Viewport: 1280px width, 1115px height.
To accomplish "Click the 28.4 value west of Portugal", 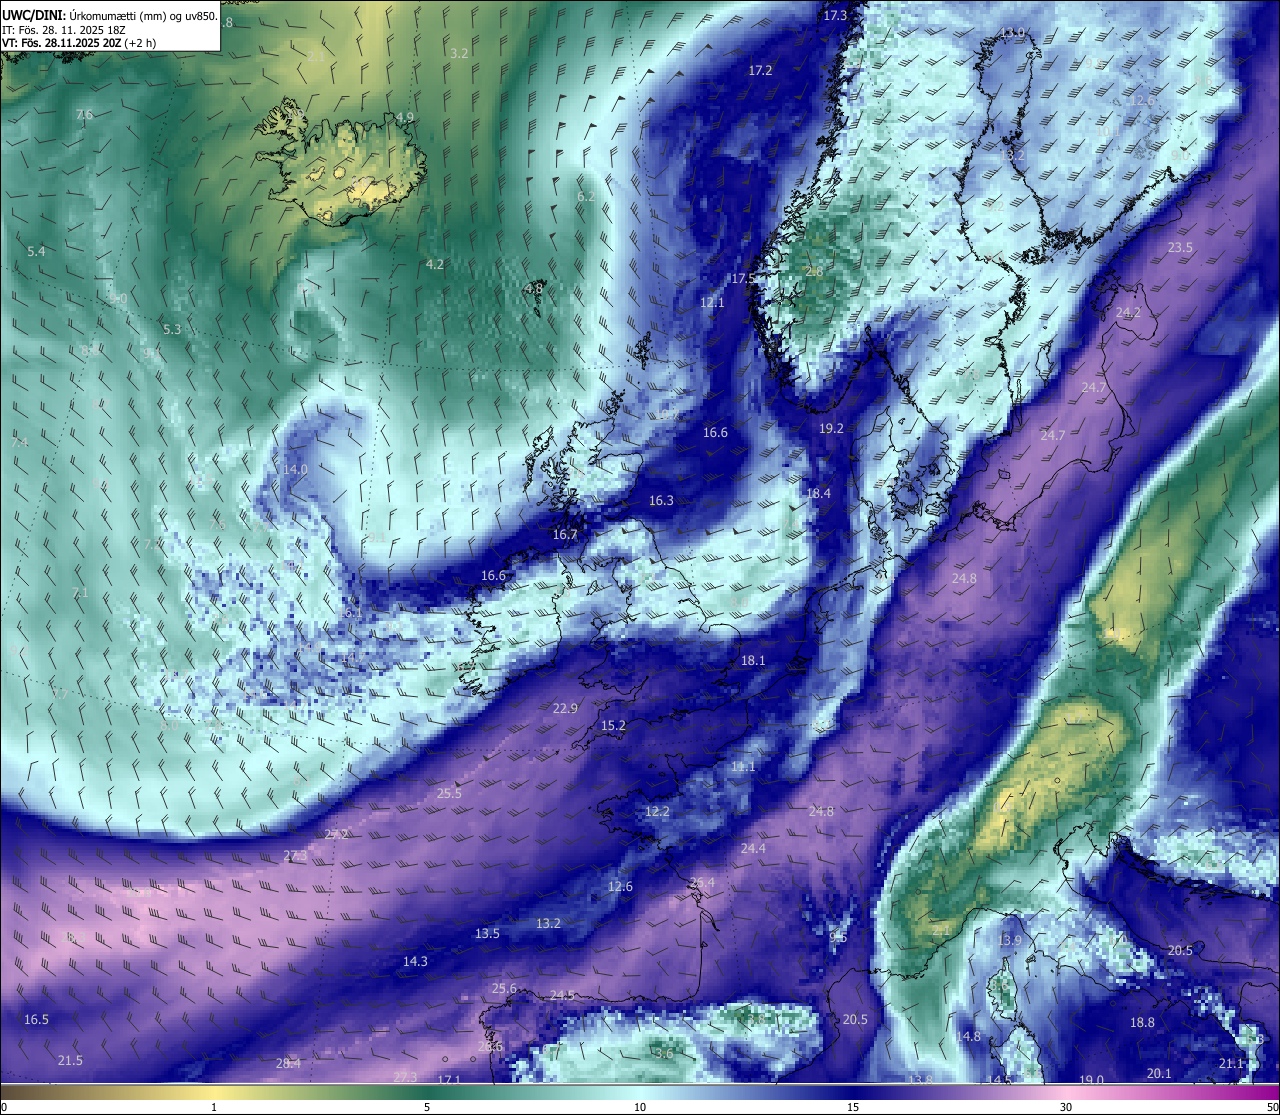I will [x=288, y=1063].
